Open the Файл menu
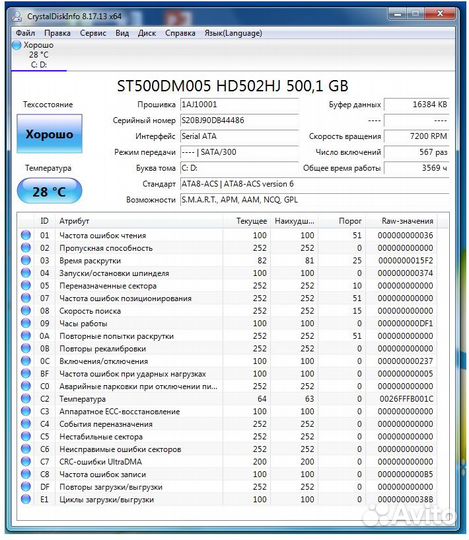This screenshot has width=469, height=540. pos(25,33)
